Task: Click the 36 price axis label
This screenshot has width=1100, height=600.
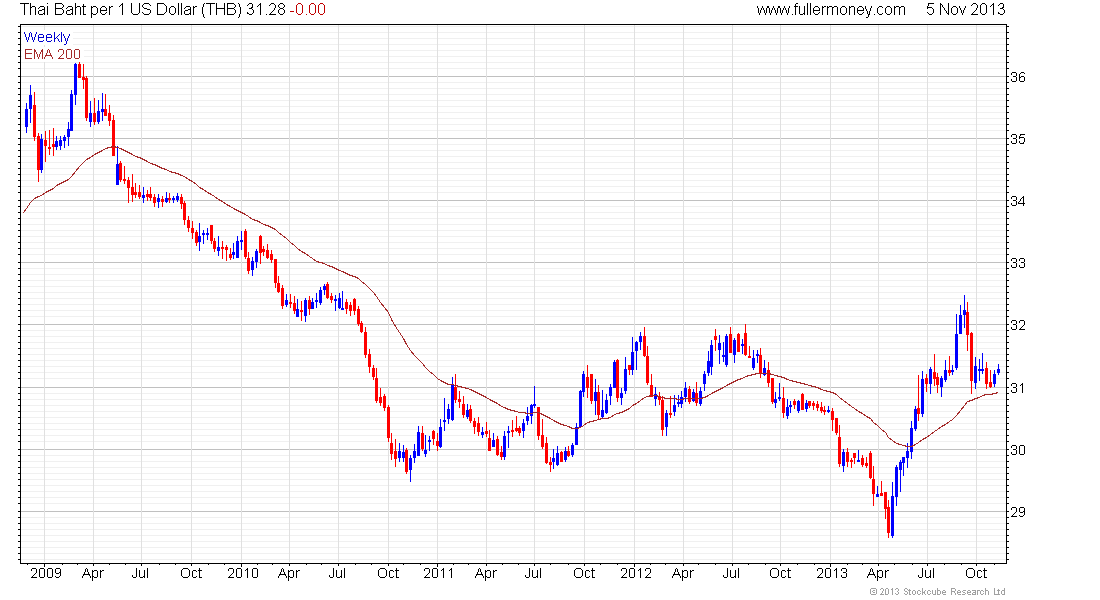Action: (1017, 77)
